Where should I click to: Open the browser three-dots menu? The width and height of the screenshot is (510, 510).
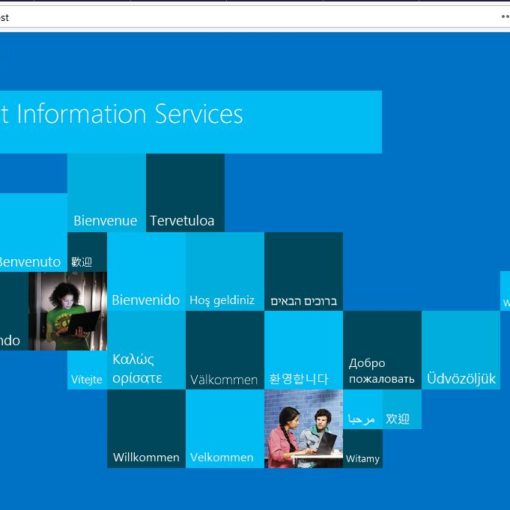pos(505,17)
